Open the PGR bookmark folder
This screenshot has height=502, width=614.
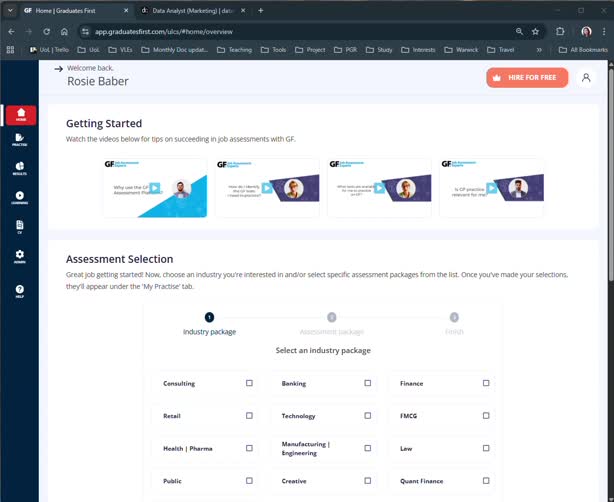tap(346, 50)
